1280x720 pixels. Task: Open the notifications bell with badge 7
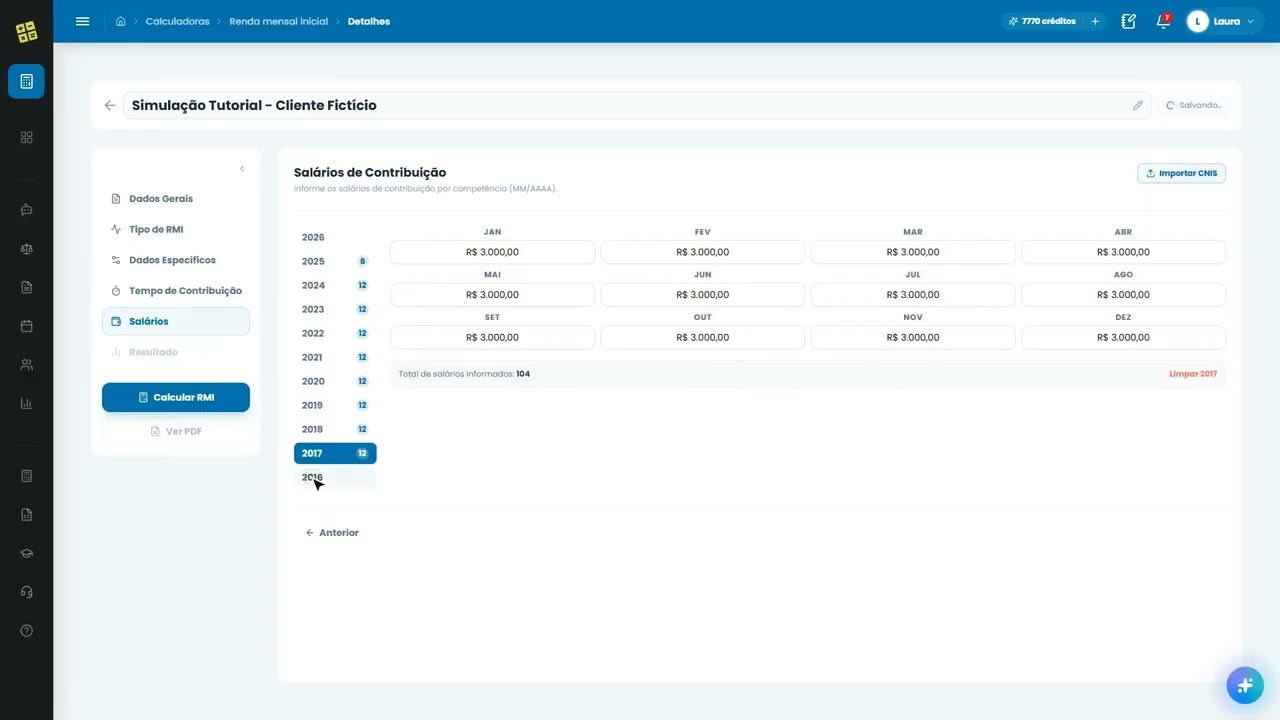tap(1163, 21)
